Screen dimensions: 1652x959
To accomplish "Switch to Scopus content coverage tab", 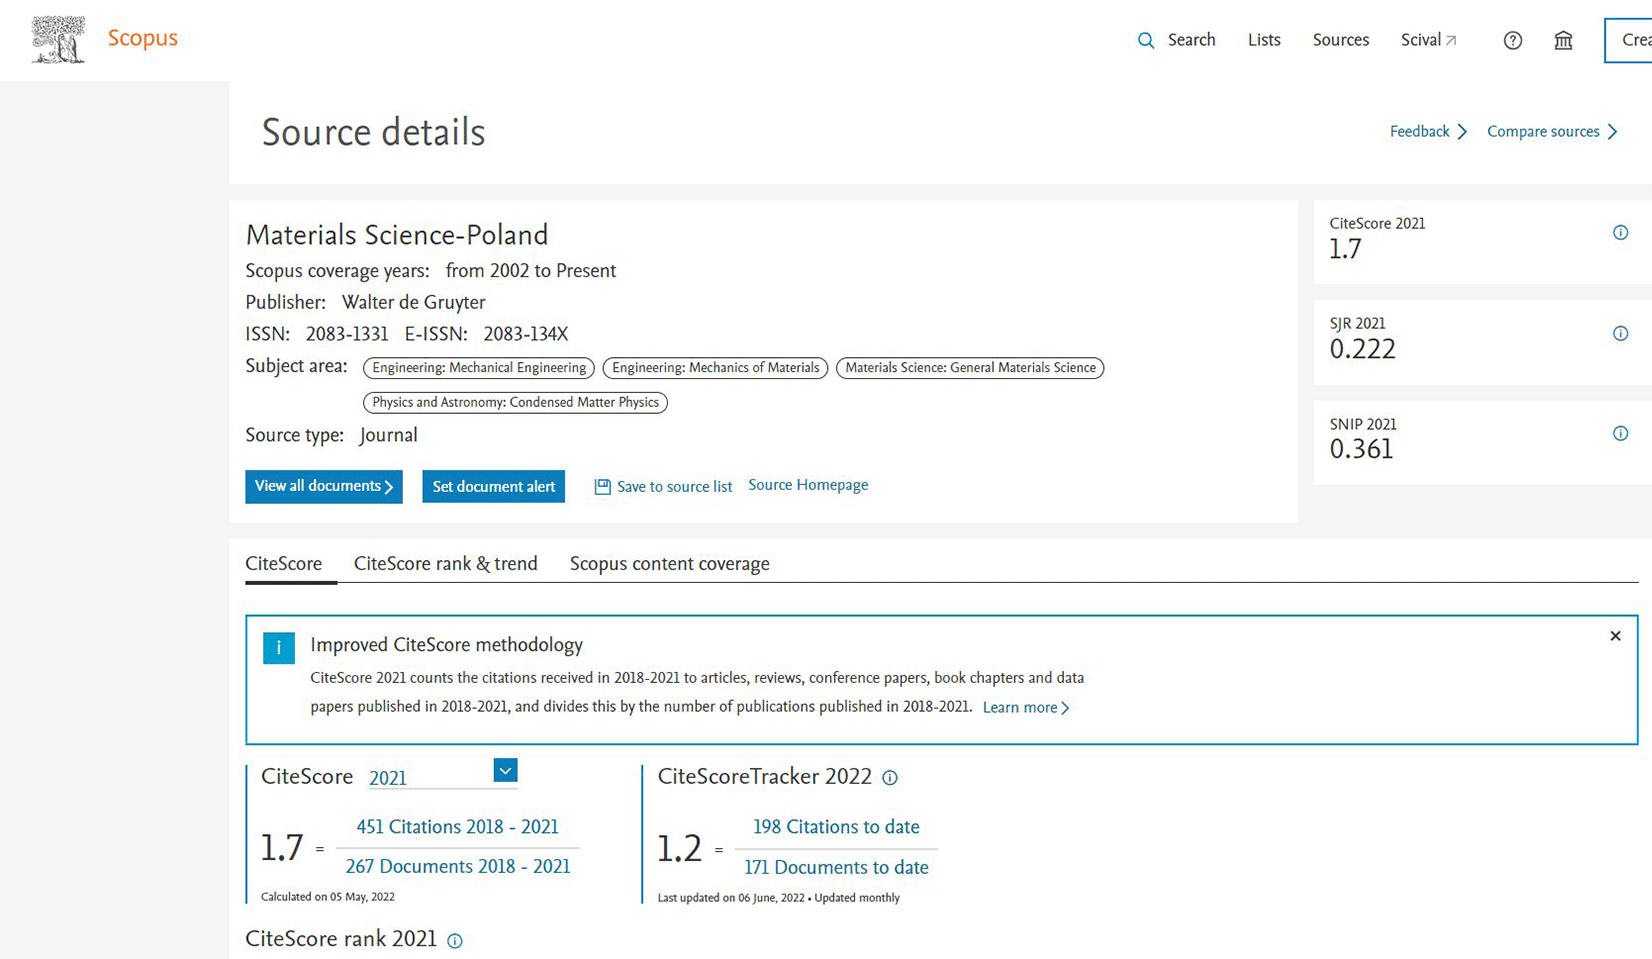I will click(x=669, y=564).
